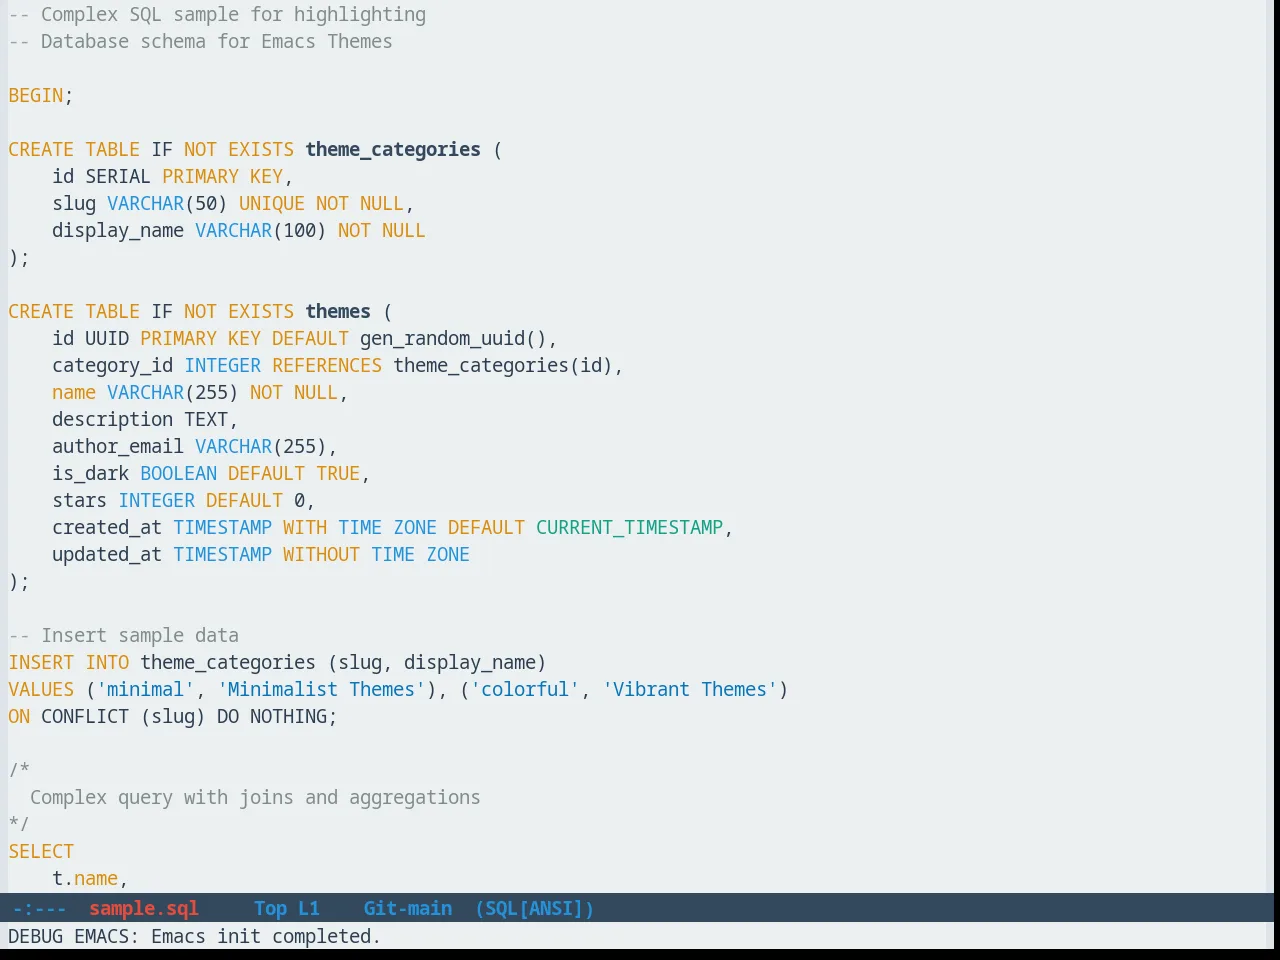Place cursor on the BEGIN keyword
The width and height of the screenshot is (1280, 960).
36,95
